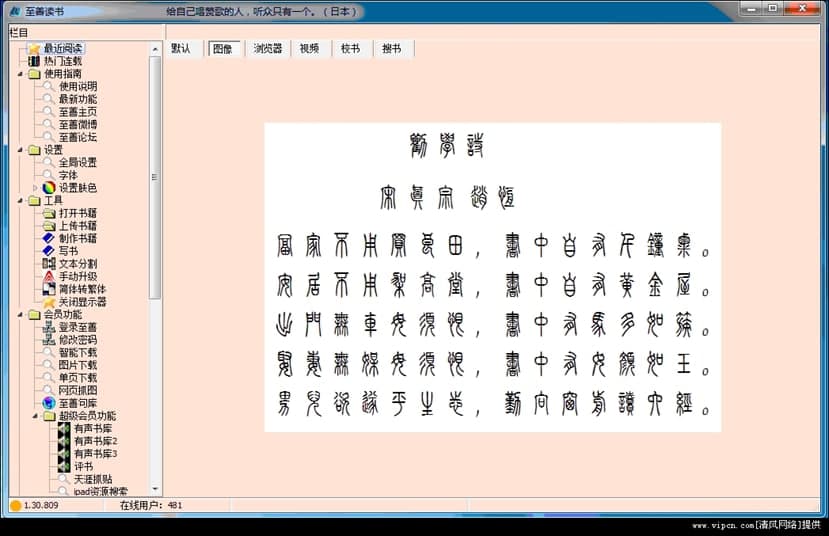Click the 简体转繁体 icon

pos(49,289)
